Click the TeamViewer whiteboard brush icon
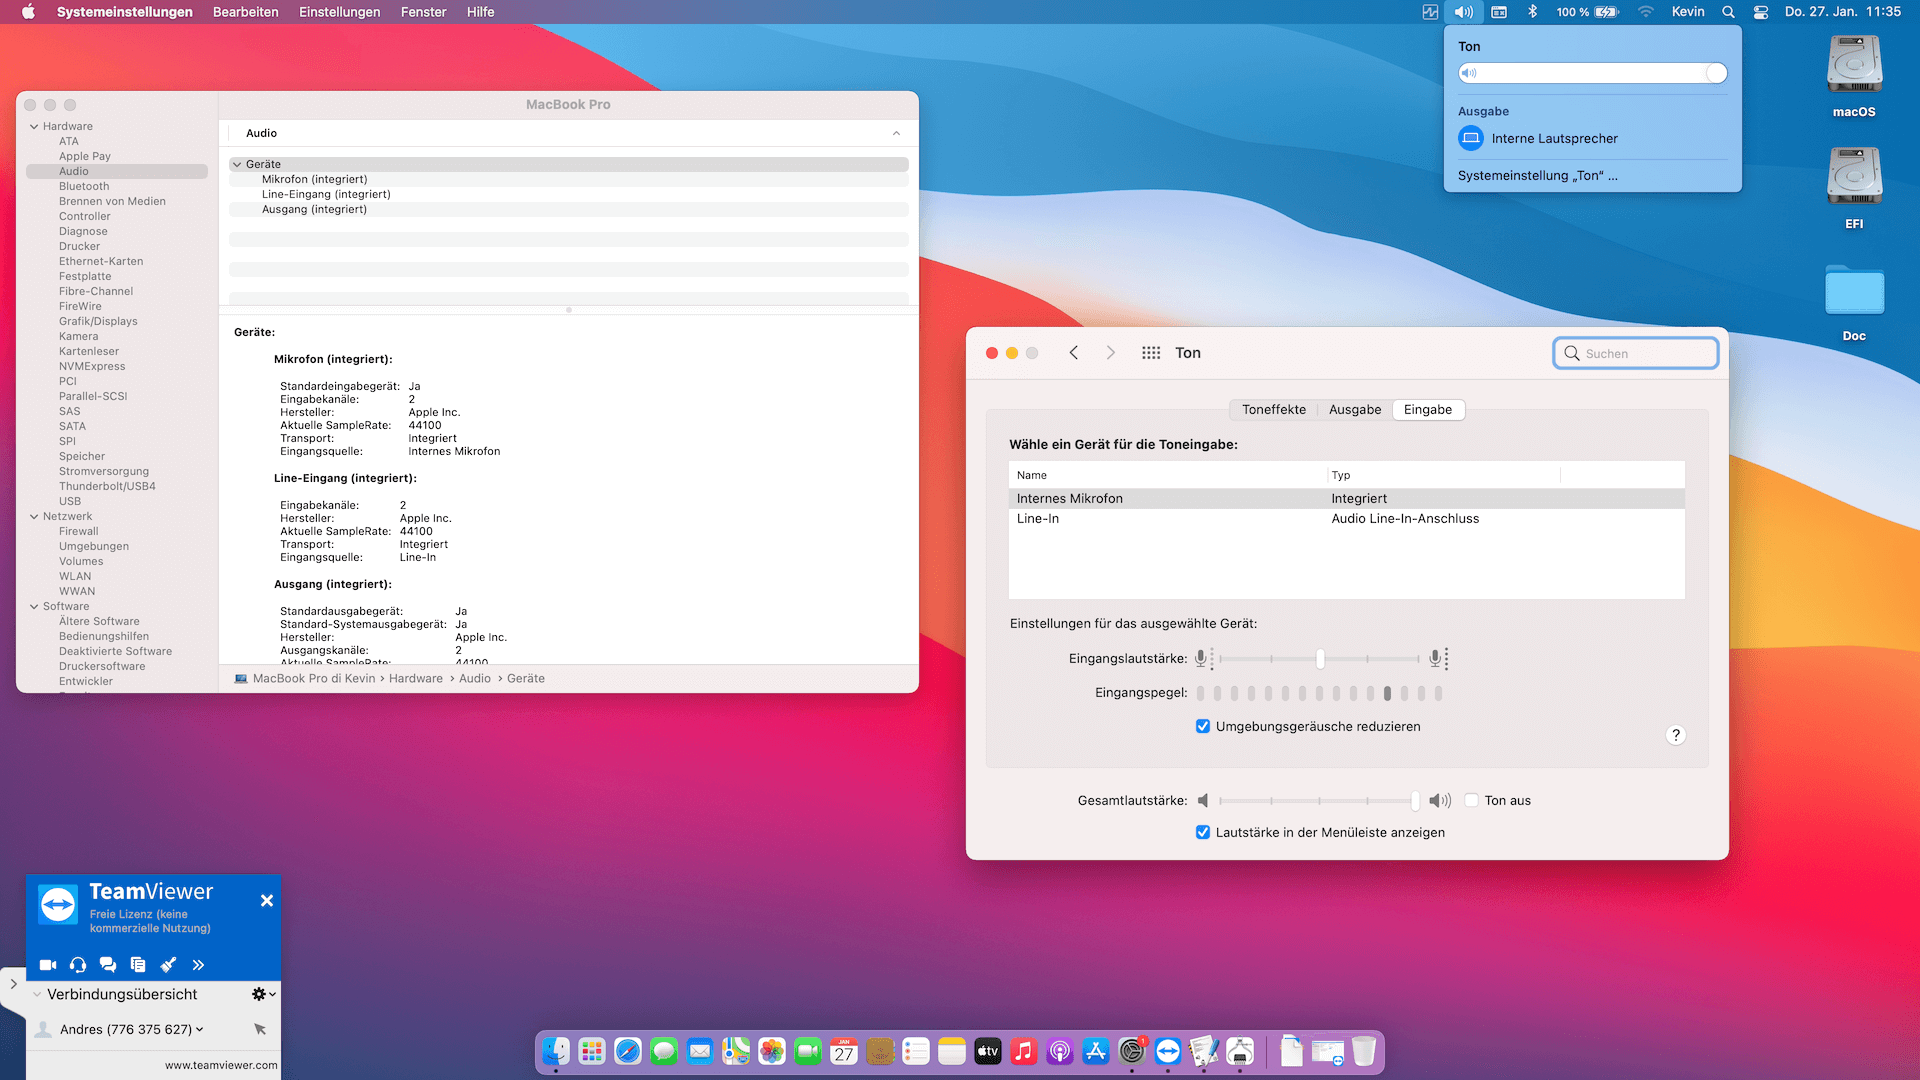Image resolution: width=1920 pixels, height=1080 pixels. [168, 965]
